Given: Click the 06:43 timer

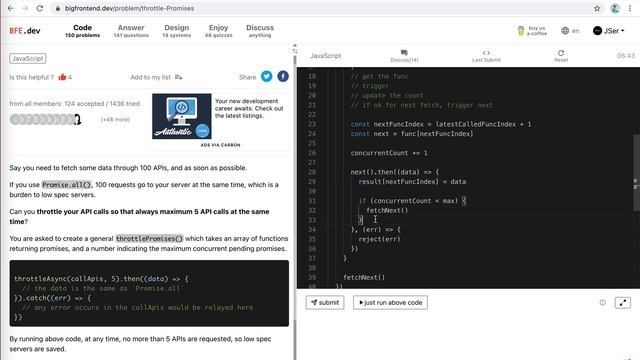Looking at the screenshot, I should tap(626, 56).
